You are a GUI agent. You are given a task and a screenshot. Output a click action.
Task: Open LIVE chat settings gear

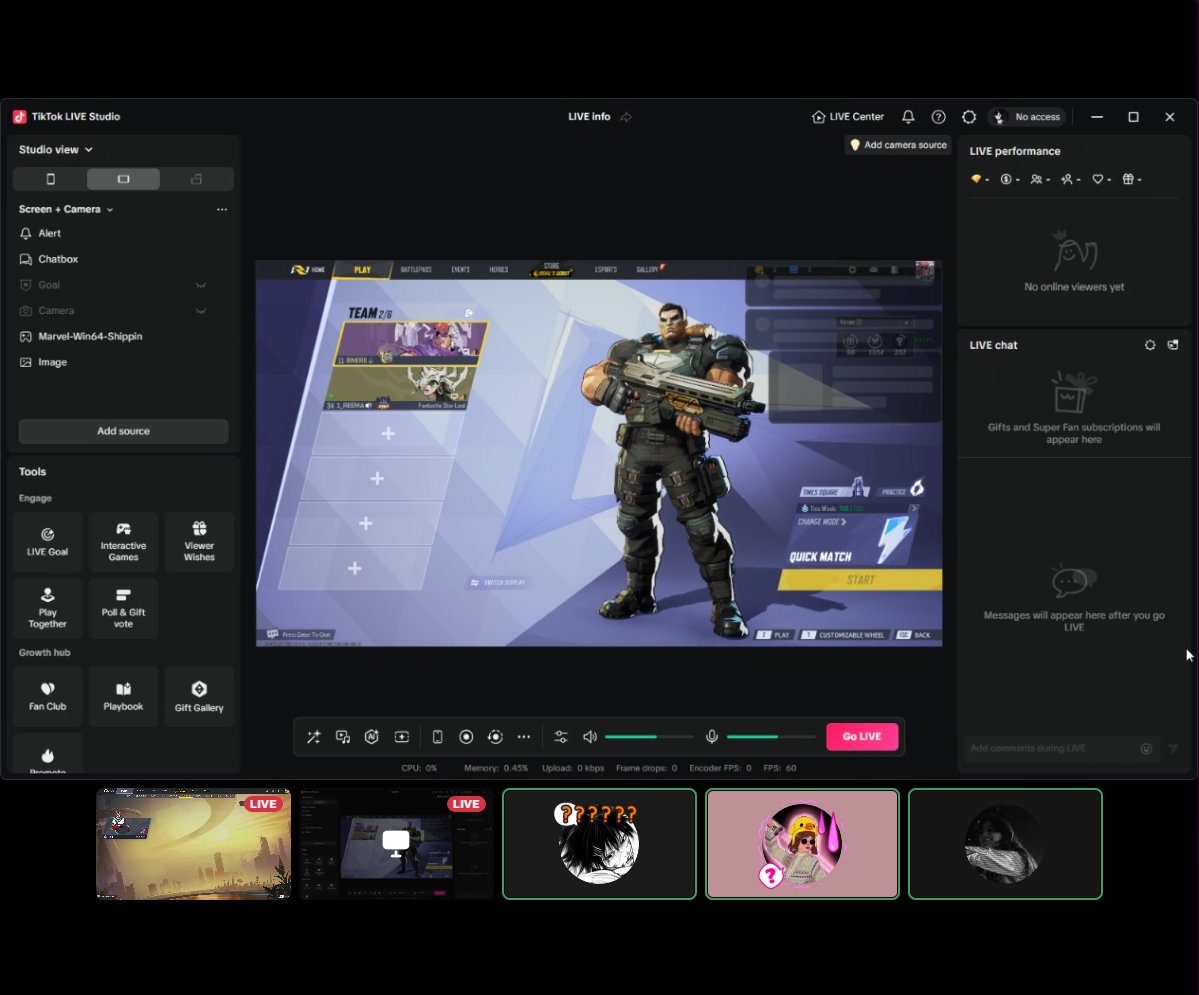pyautogui.click(x=1150, y=345)
